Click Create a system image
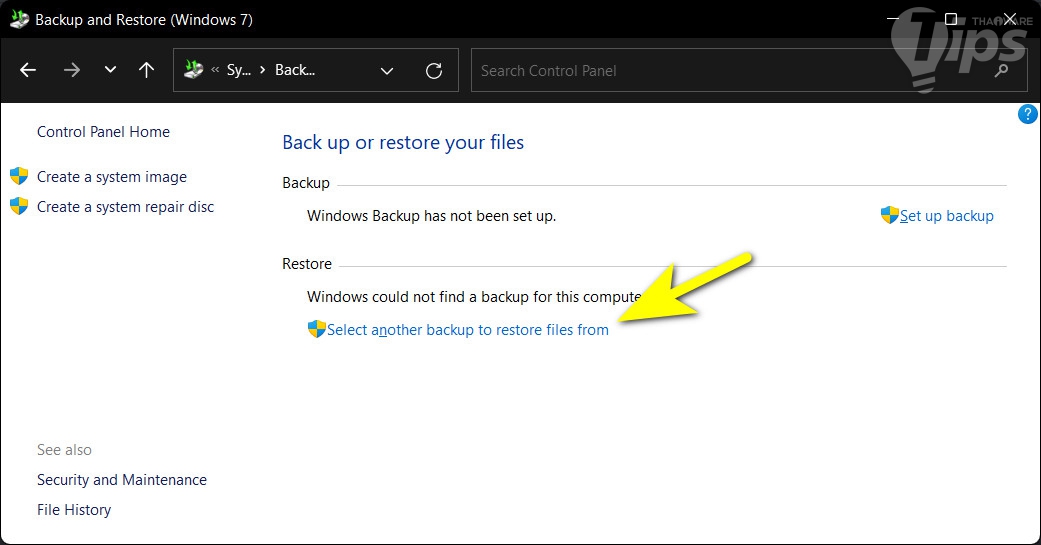Screen dimensions: 1041x545 (111, 177)
